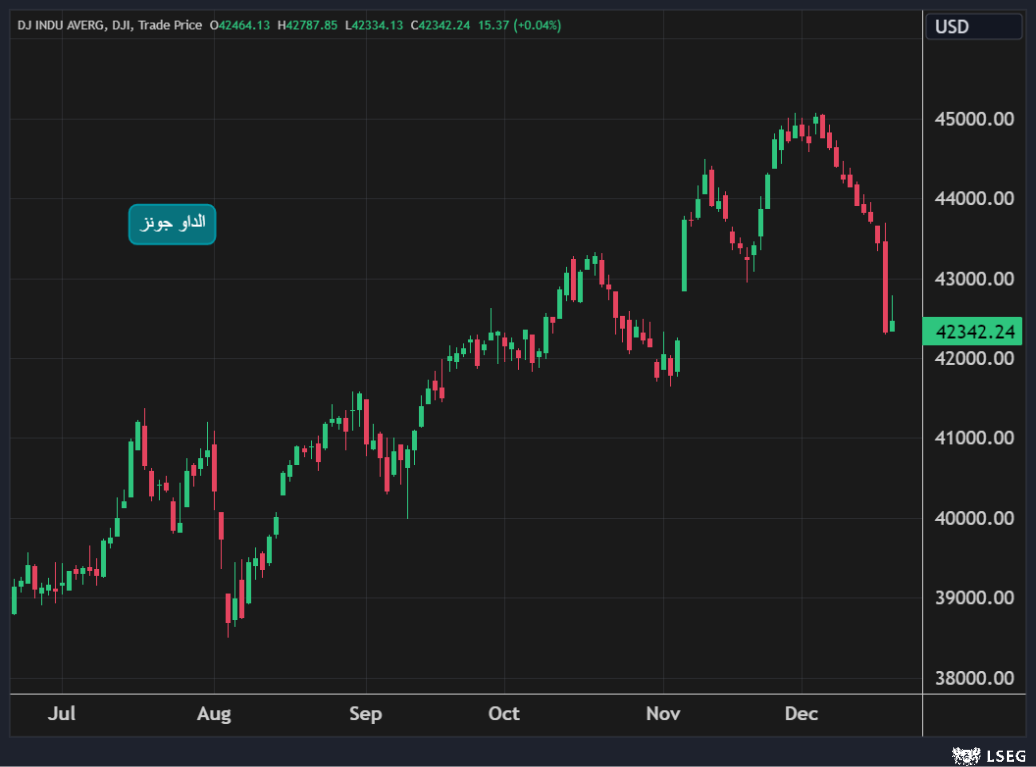Click the 40000.00 price axis label

coord(972,518)
